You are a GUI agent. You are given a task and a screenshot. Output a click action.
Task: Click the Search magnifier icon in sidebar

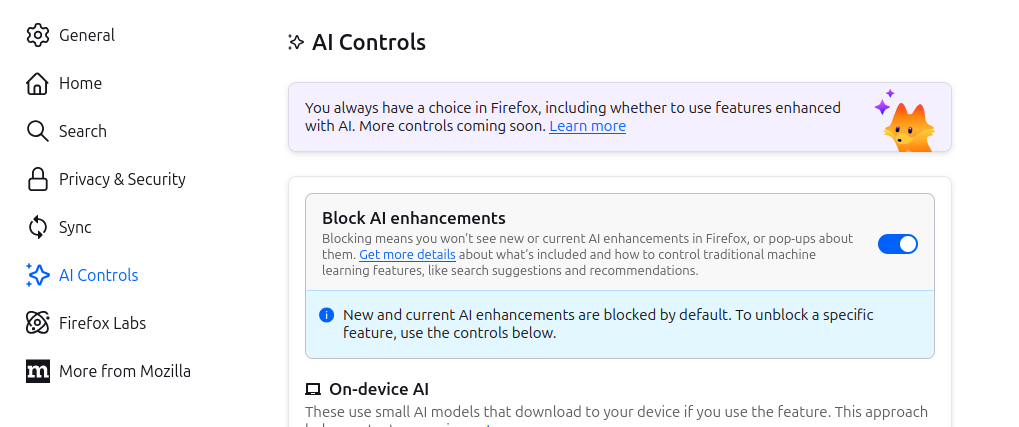click(x=38, y=131)
